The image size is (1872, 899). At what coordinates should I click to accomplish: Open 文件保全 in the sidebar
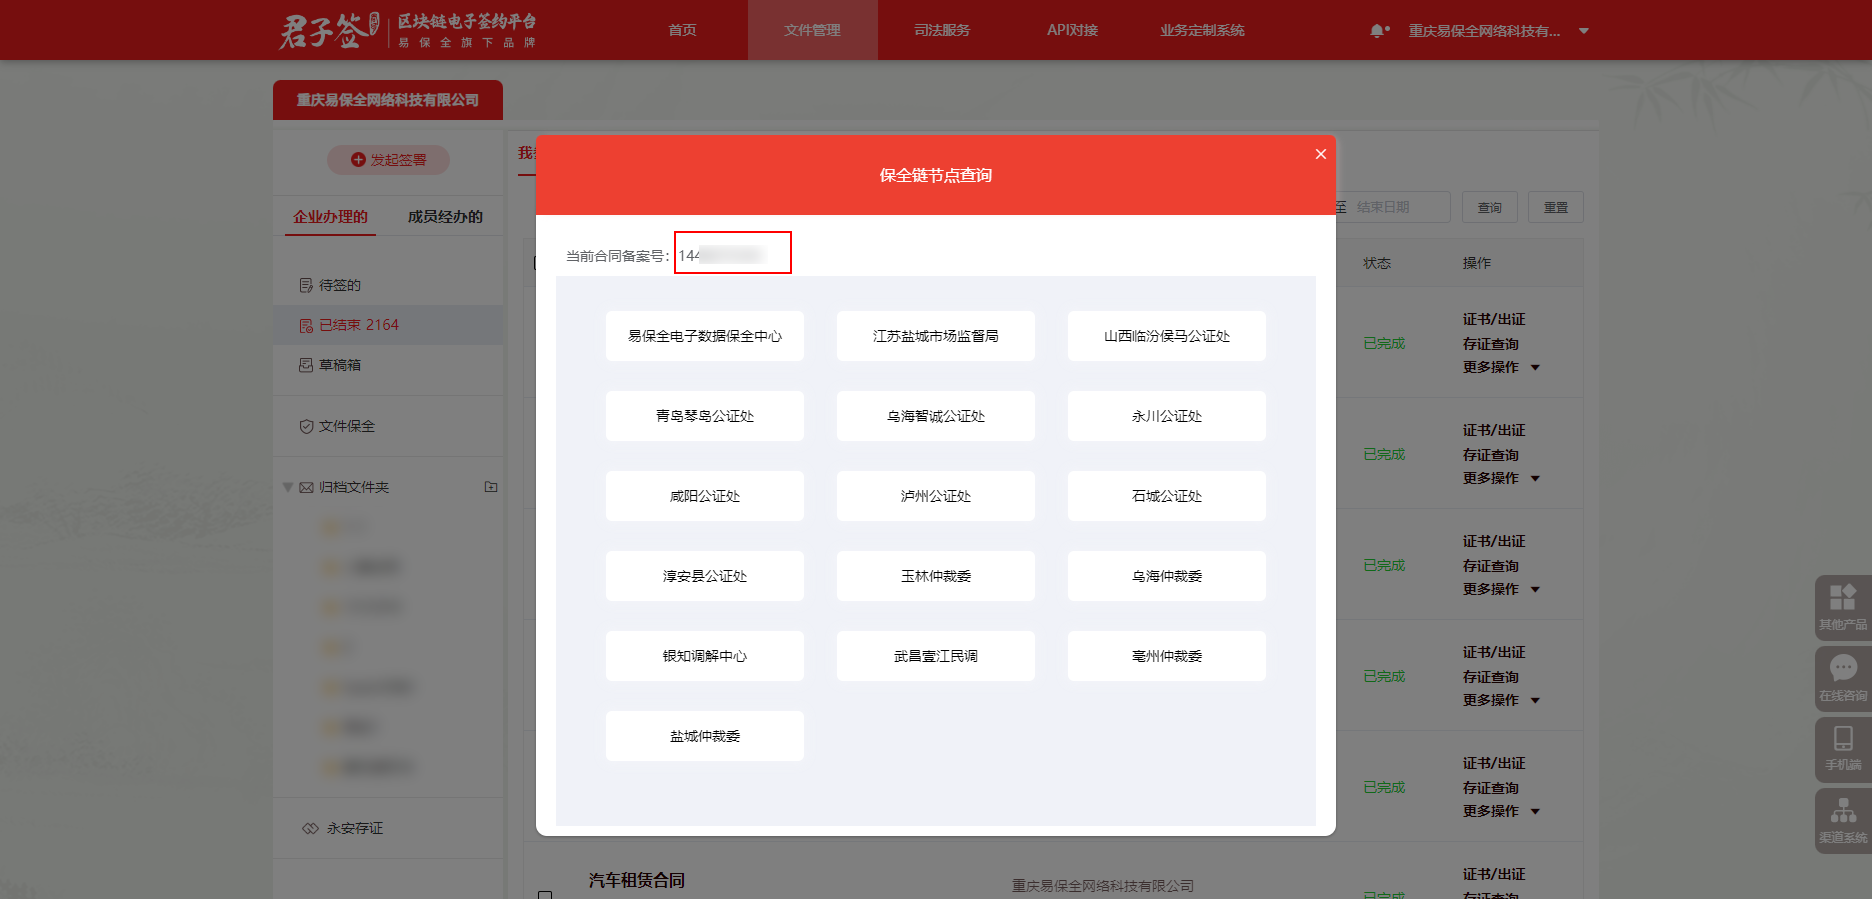(346, 426)
